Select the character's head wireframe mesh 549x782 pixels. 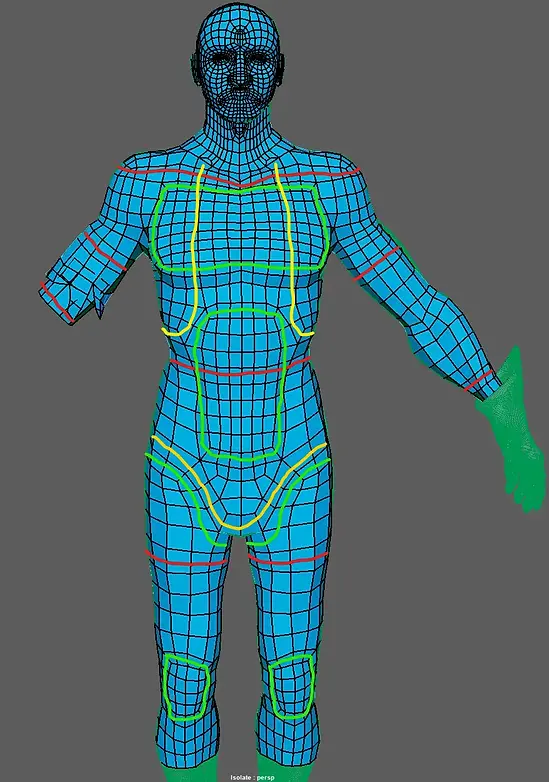coord(238,63)
